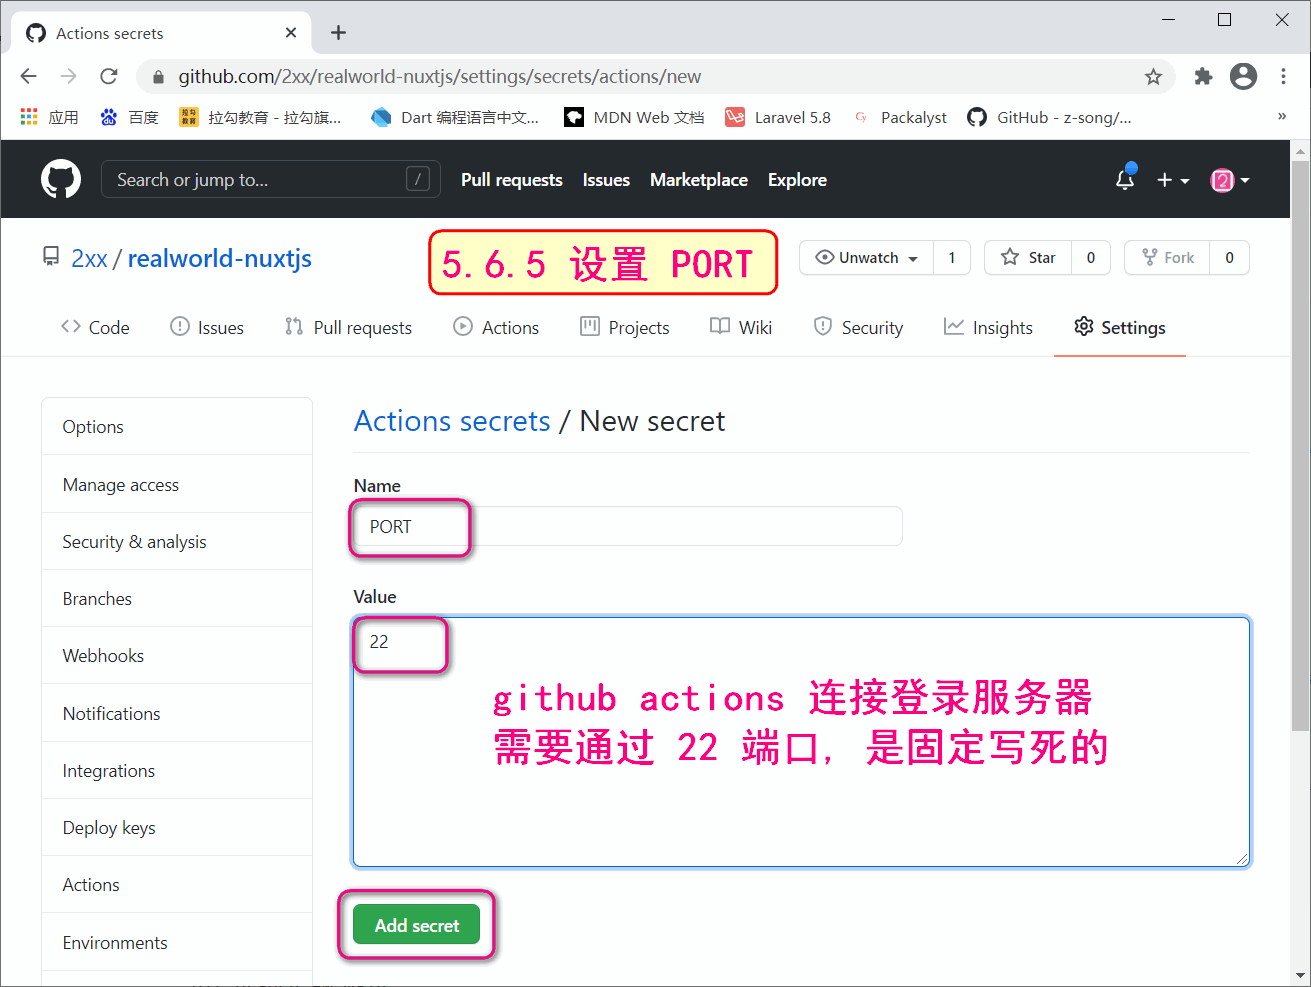
Task: Open MDN Web 文档 bookmark
Action: (634, 117)
